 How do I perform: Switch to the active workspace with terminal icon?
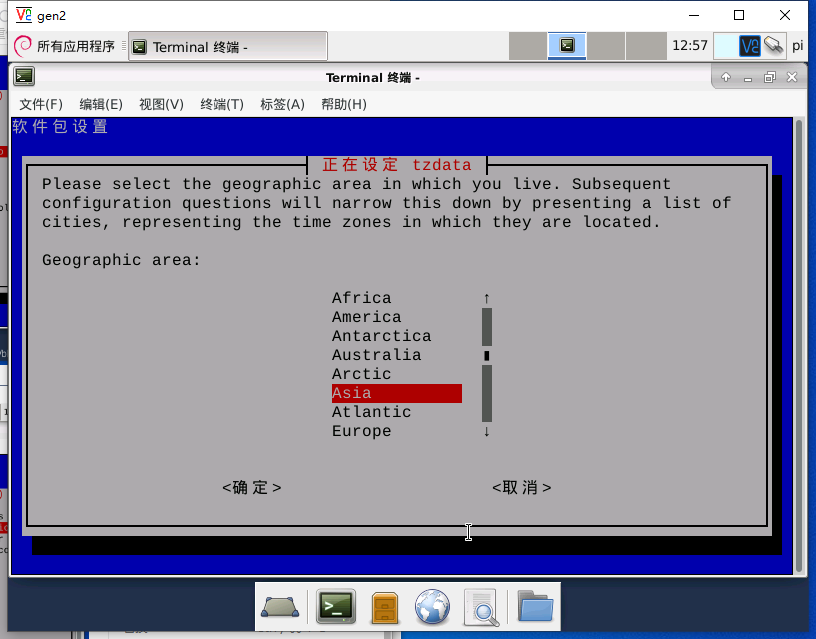(x=567, y=45)
